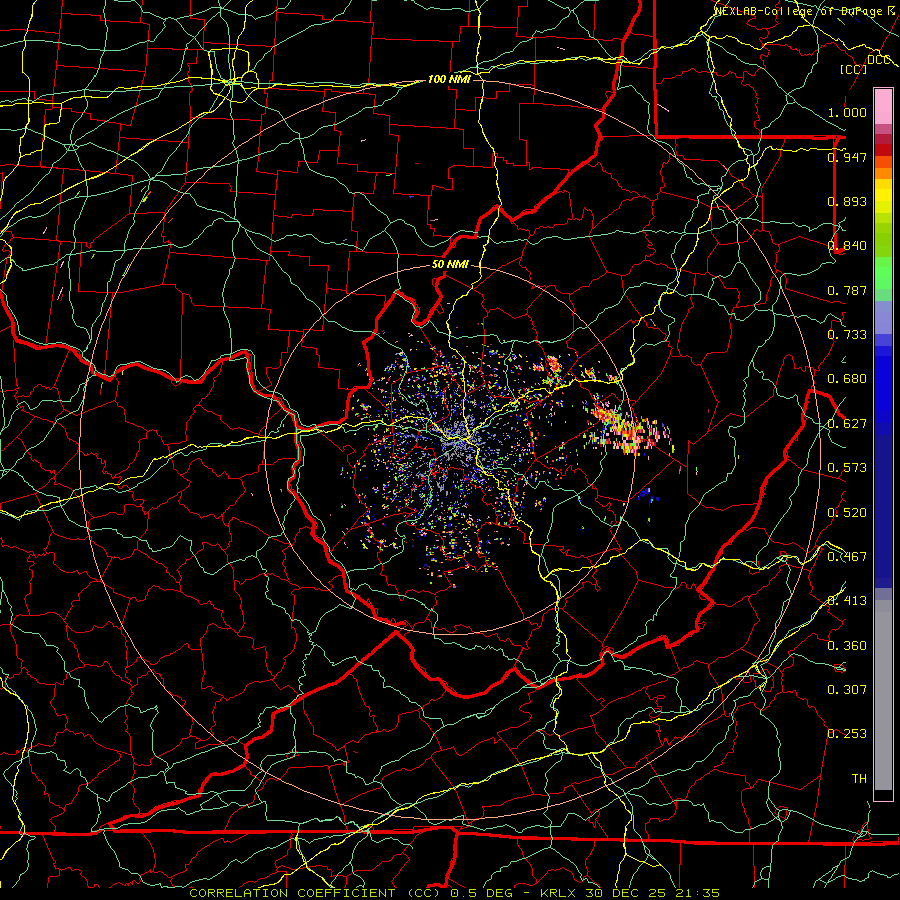Viewport: 900px width, 900px height.
Task: Click the 0.787 scale value
Action: pyautogui.click(x=847, y=290)
